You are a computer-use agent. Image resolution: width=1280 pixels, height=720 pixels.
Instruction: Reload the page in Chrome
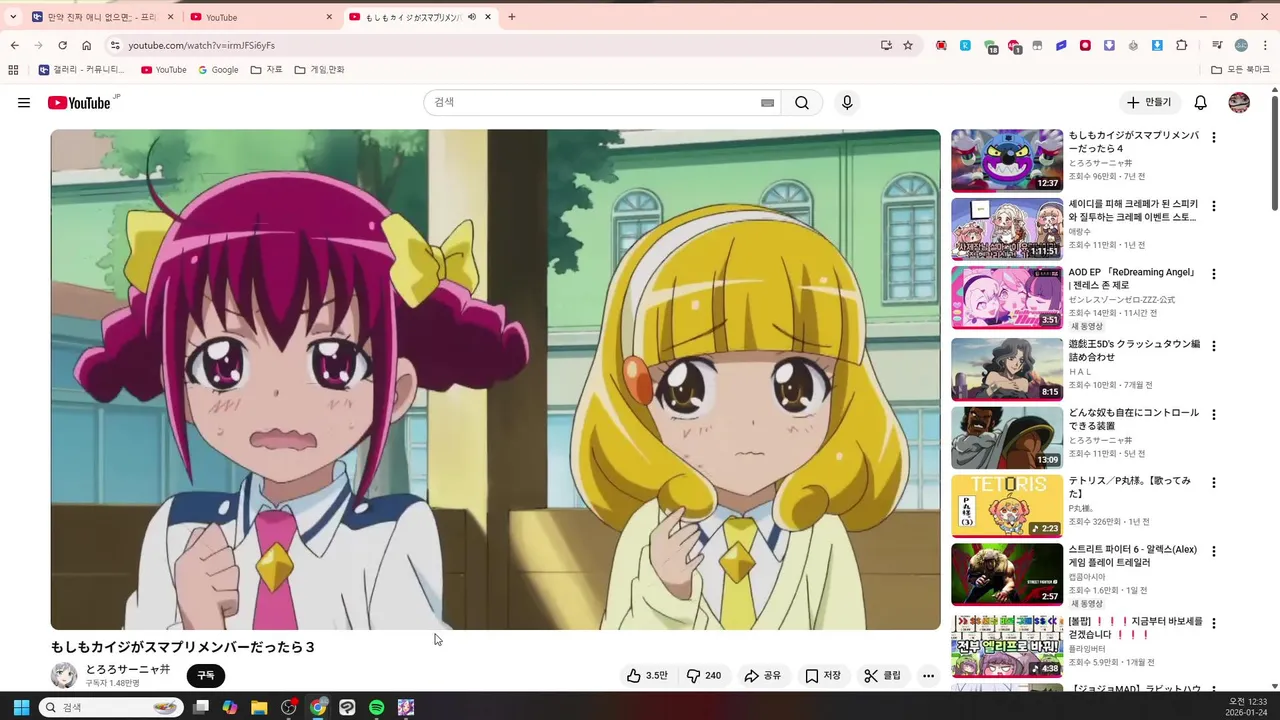pyautogui.click(x=62, y=45)
